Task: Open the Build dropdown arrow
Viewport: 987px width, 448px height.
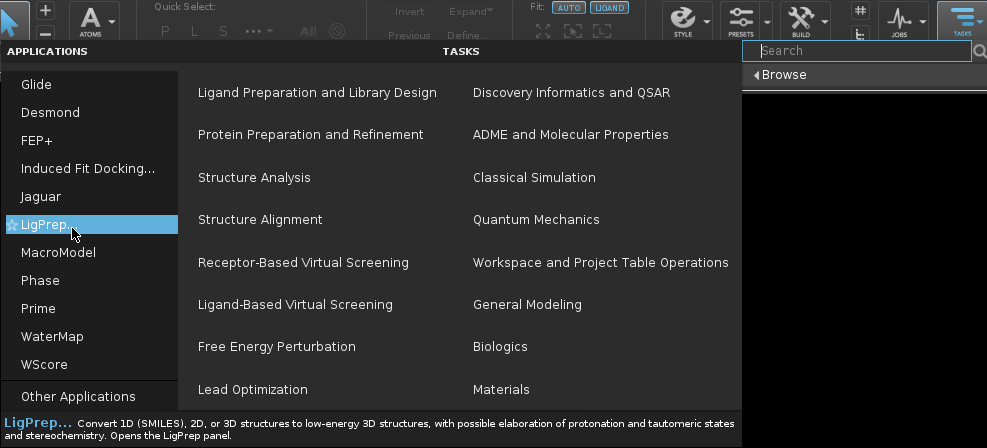Action: click(x=826, y=20)
